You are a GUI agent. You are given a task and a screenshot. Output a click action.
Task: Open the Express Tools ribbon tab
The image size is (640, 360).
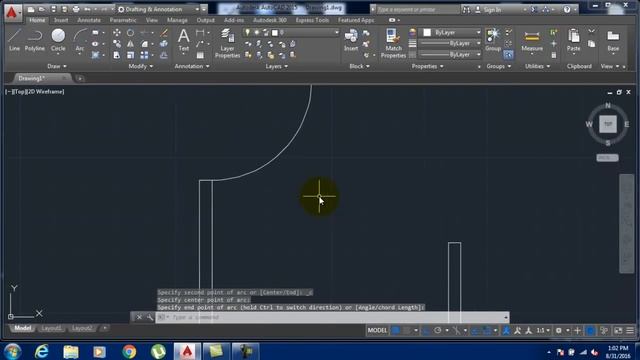pyautogui.click(x=312, y=20)
